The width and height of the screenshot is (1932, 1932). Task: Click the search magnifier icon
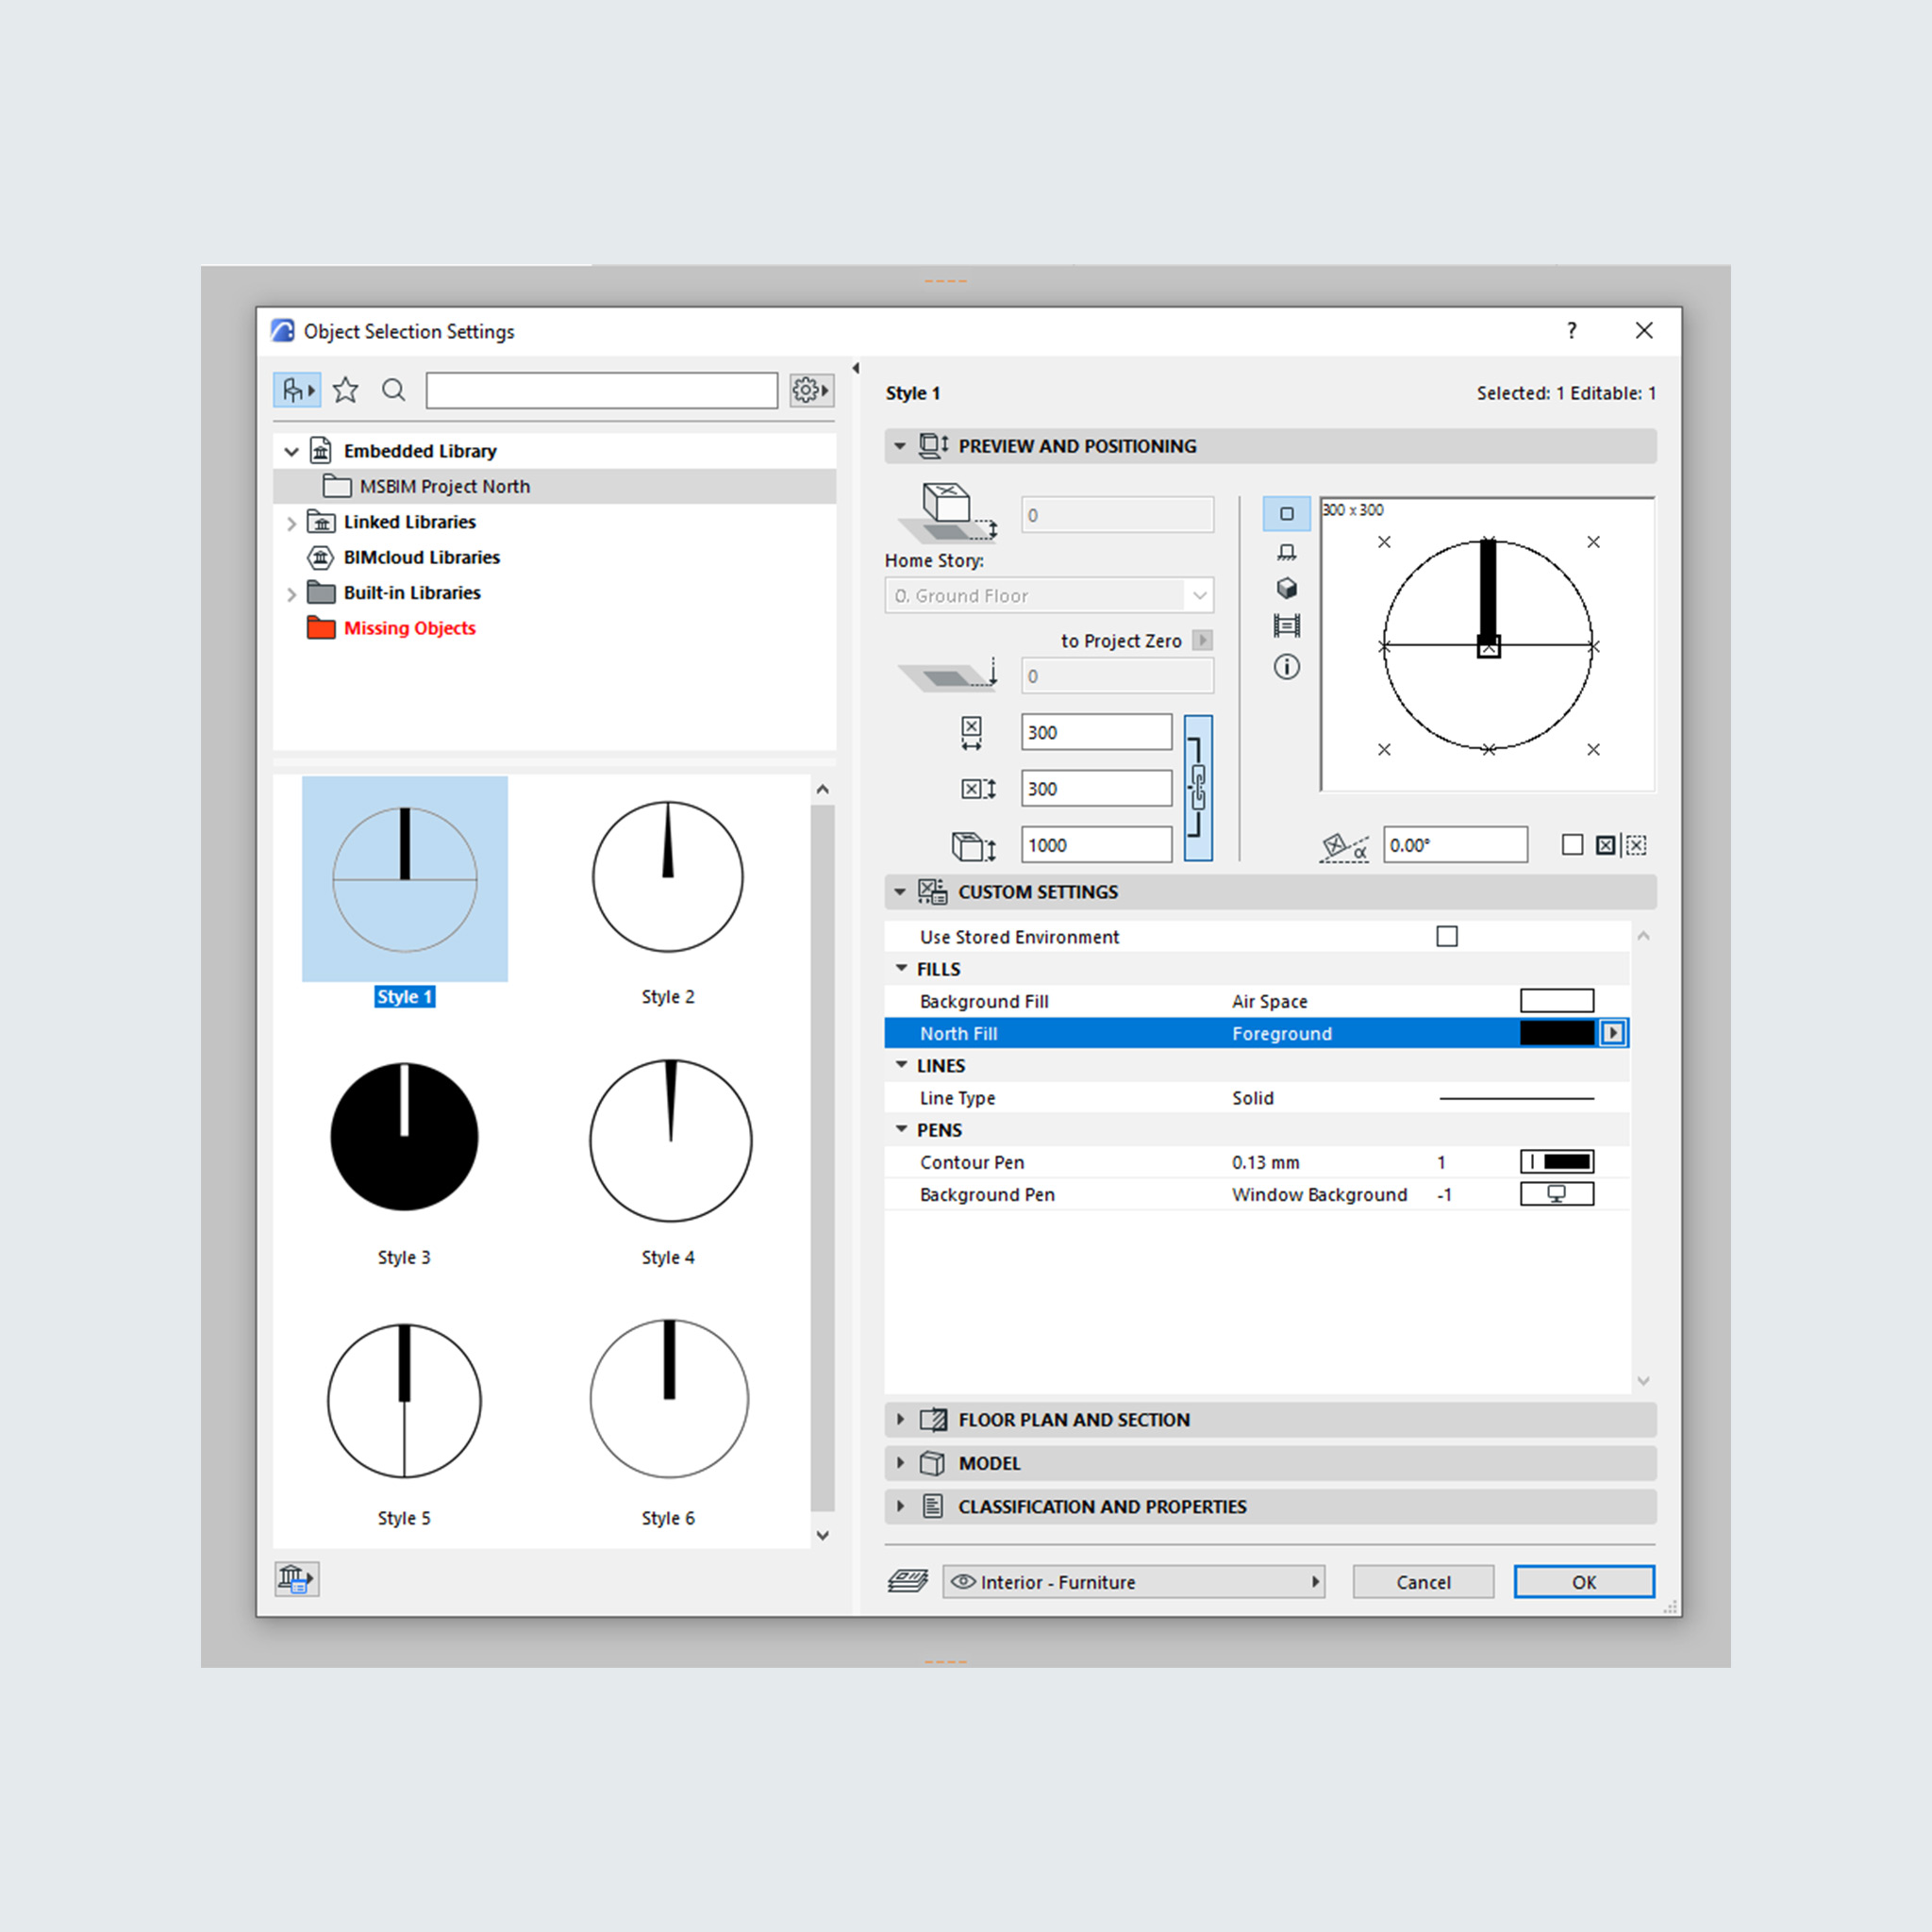pos(394,390)
